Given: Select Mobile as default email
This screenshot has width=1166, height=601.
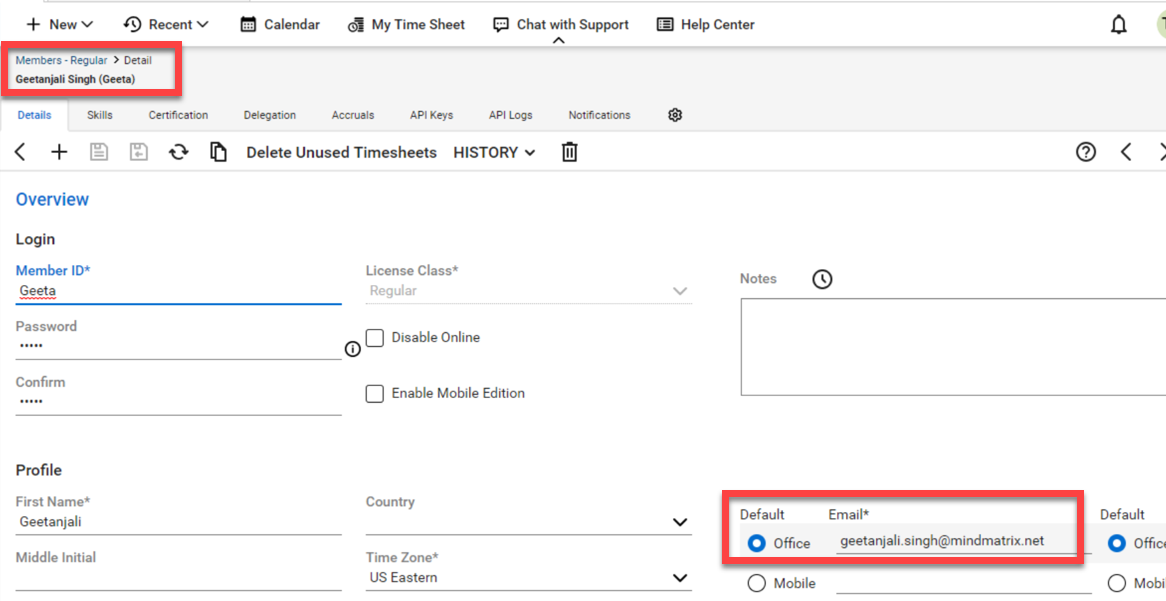Looking at the screenshot, I should pos(757,584).
